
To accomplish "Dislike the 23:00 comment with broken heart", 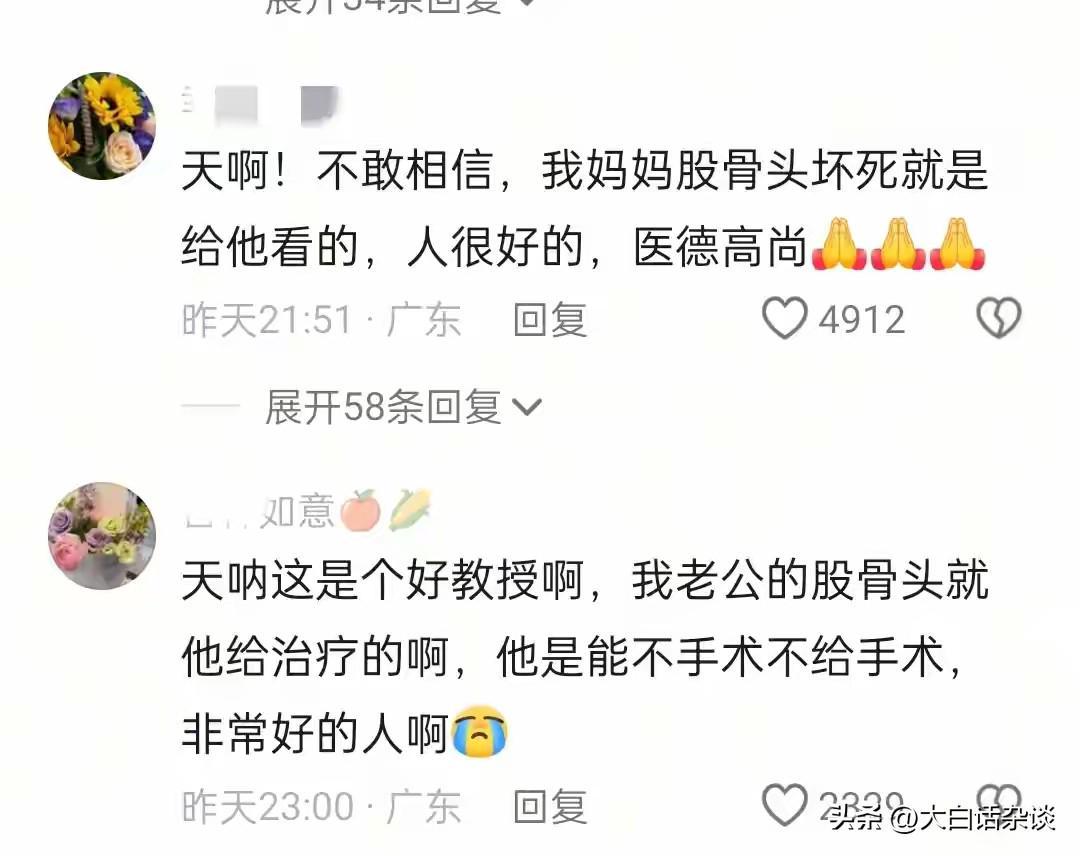I will point(999,800).
